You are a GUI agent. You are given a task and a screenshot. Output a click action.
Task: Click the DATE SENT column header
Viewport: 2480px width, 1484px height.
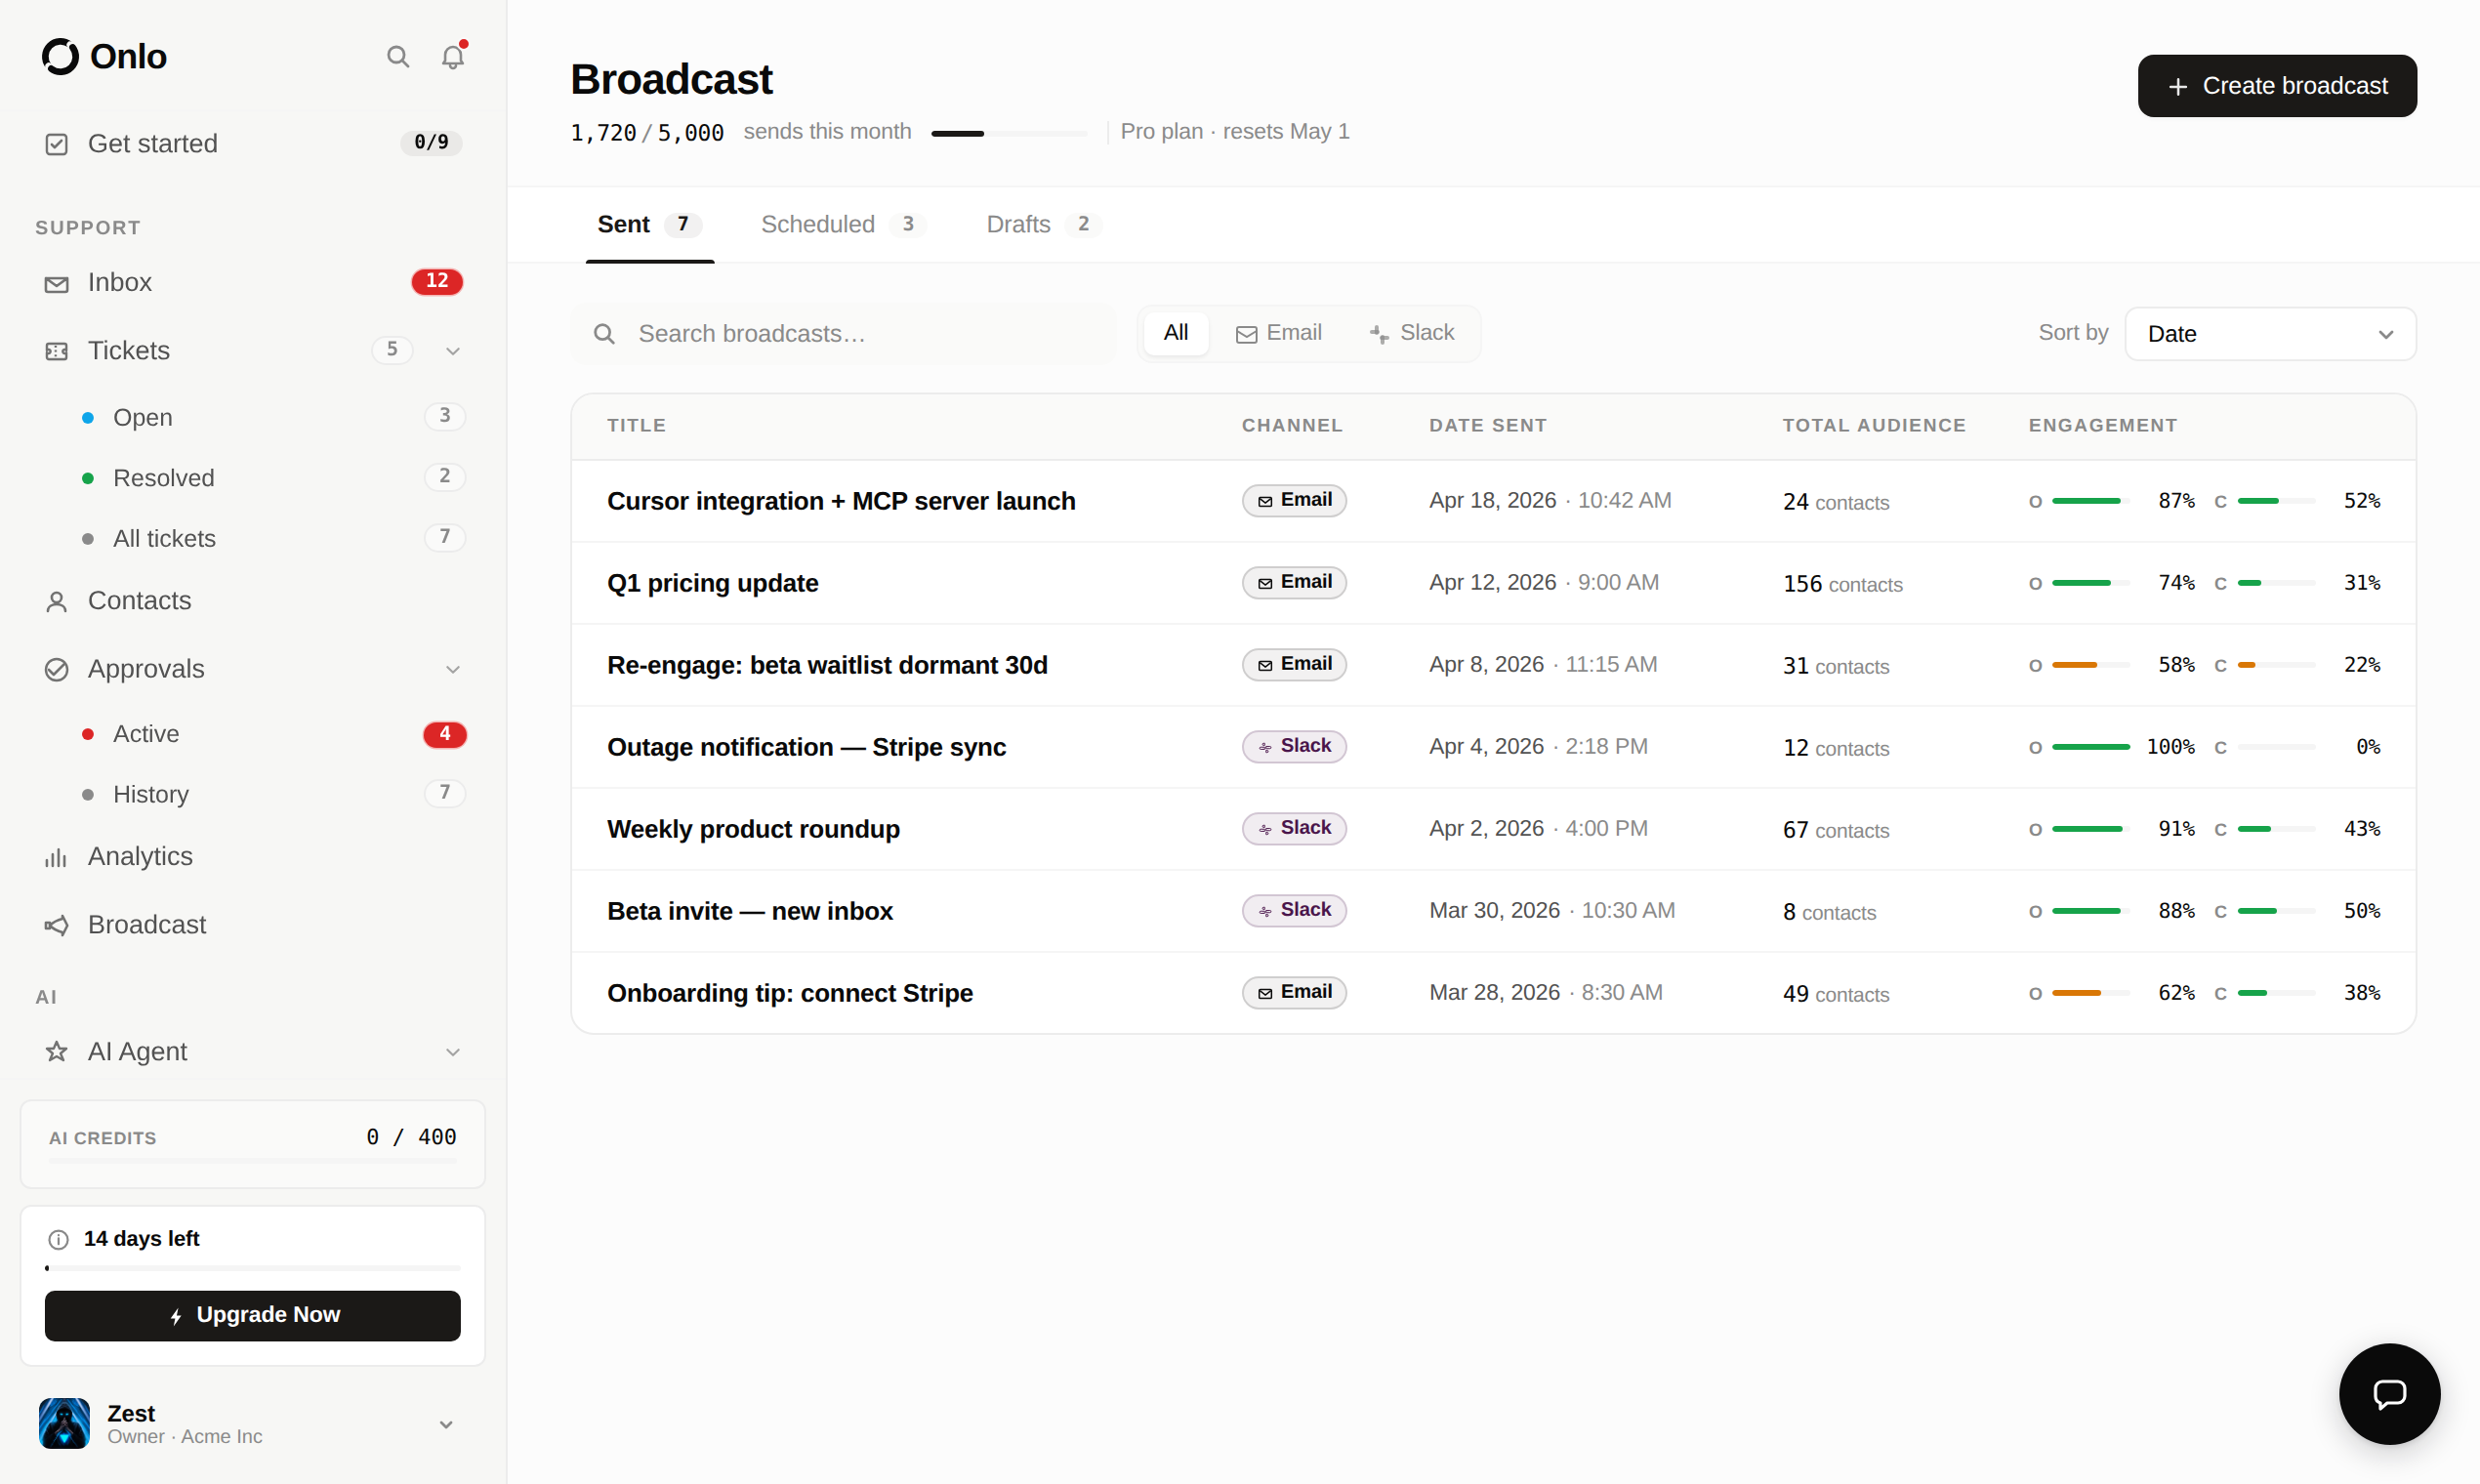click(x=1487, y=426)
